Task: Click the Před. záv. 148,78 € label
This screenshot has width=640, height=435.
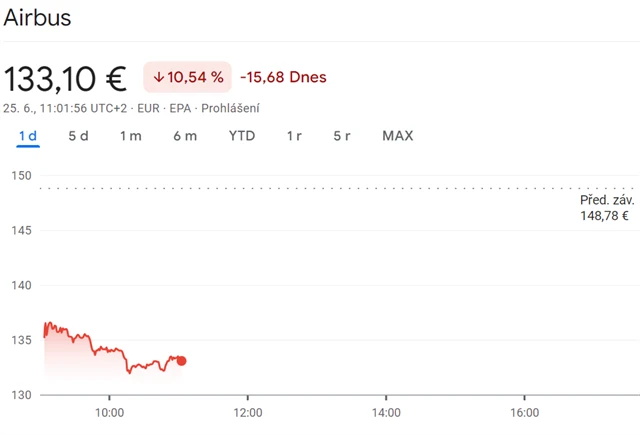Action: 603,208
